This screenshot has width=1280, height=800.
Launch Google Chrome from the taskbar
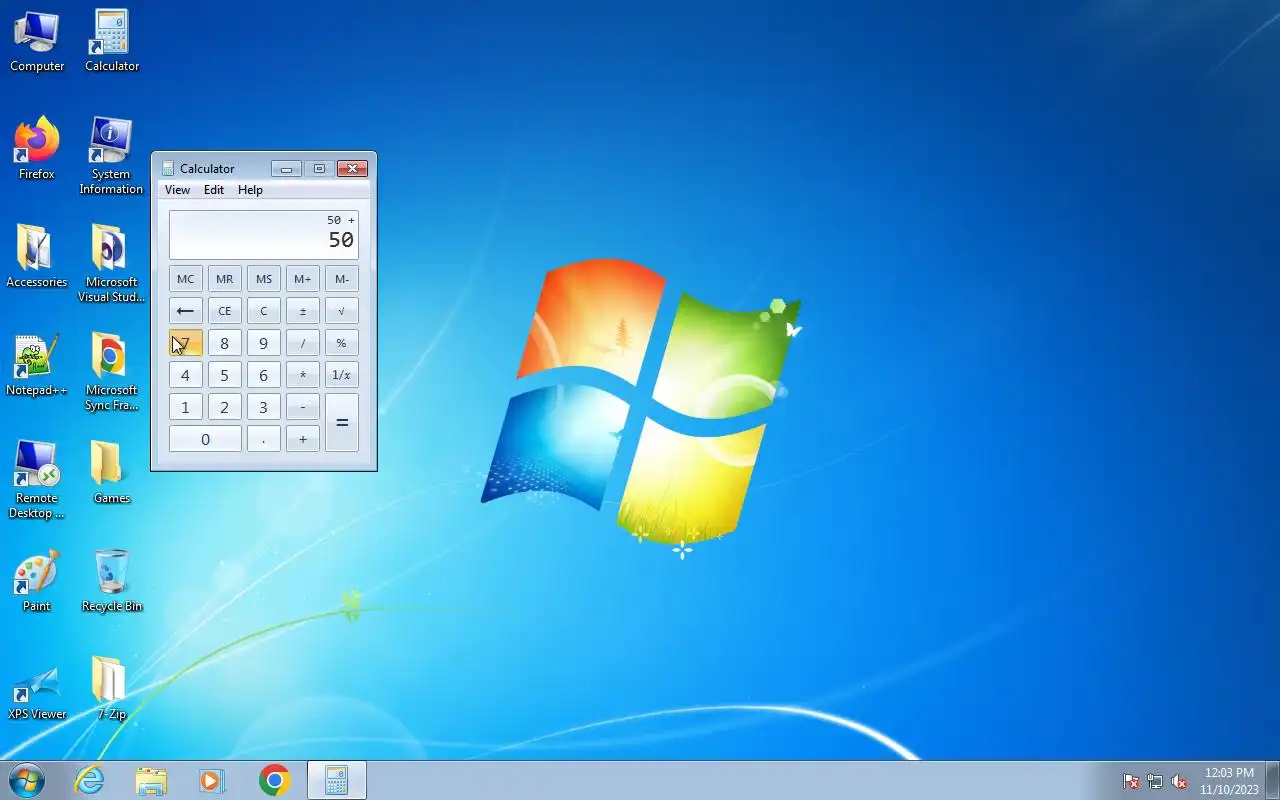point(274,780)
